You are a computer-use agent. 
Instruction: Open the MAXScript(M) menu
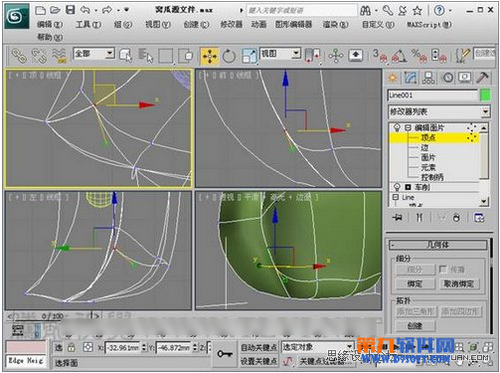click(429, 24)
